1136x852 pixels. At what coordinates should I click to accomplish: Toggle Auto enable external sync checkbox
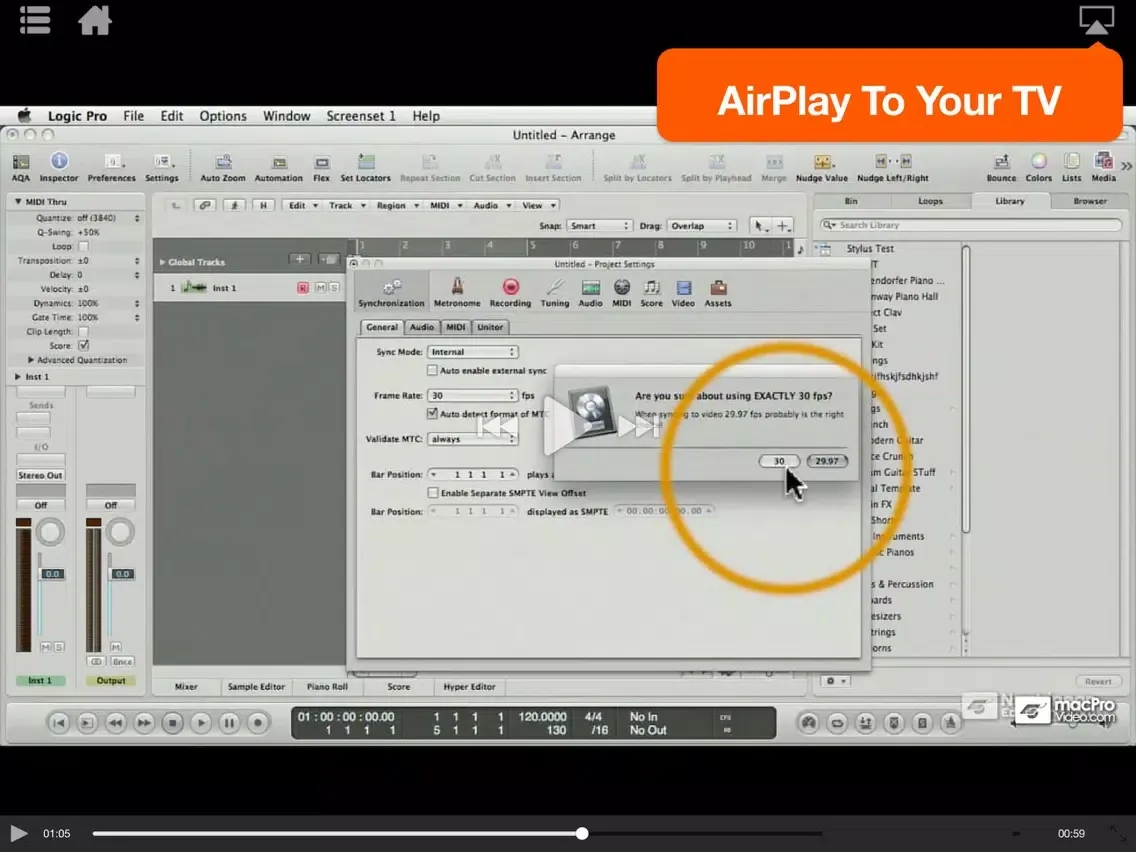click(x=433, y=370)
